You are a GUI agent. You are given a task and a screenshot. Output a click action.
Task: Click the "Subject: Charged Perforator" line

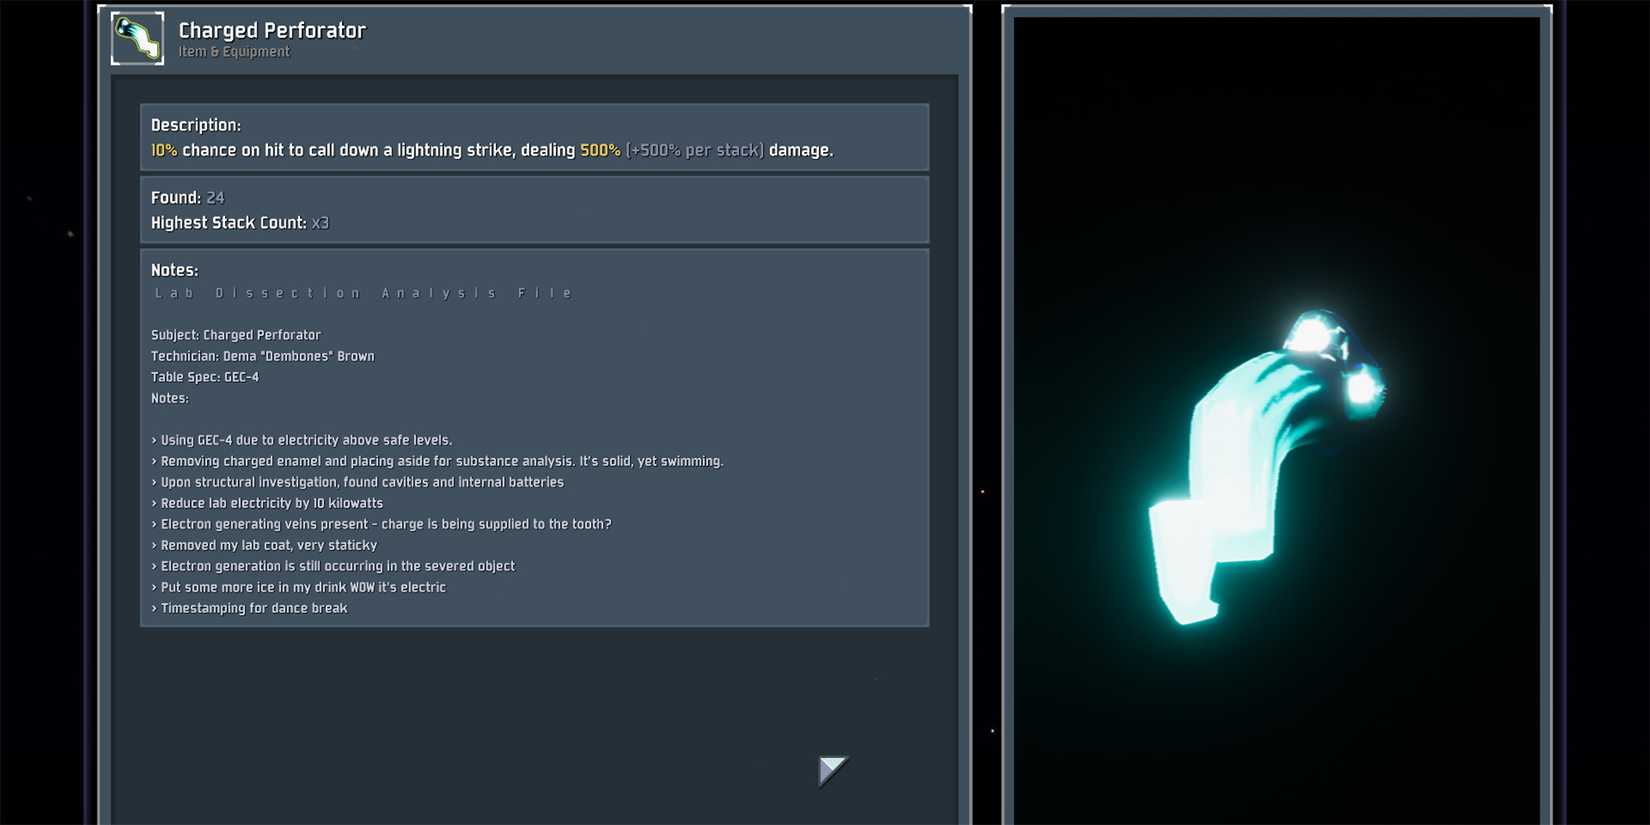(236, 335)
